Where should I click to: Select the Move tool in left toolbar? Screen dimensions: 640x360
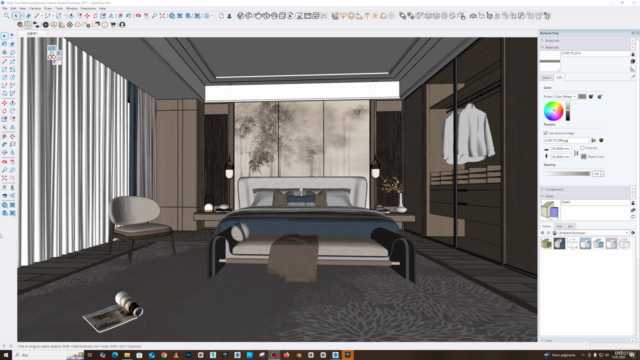4,103
